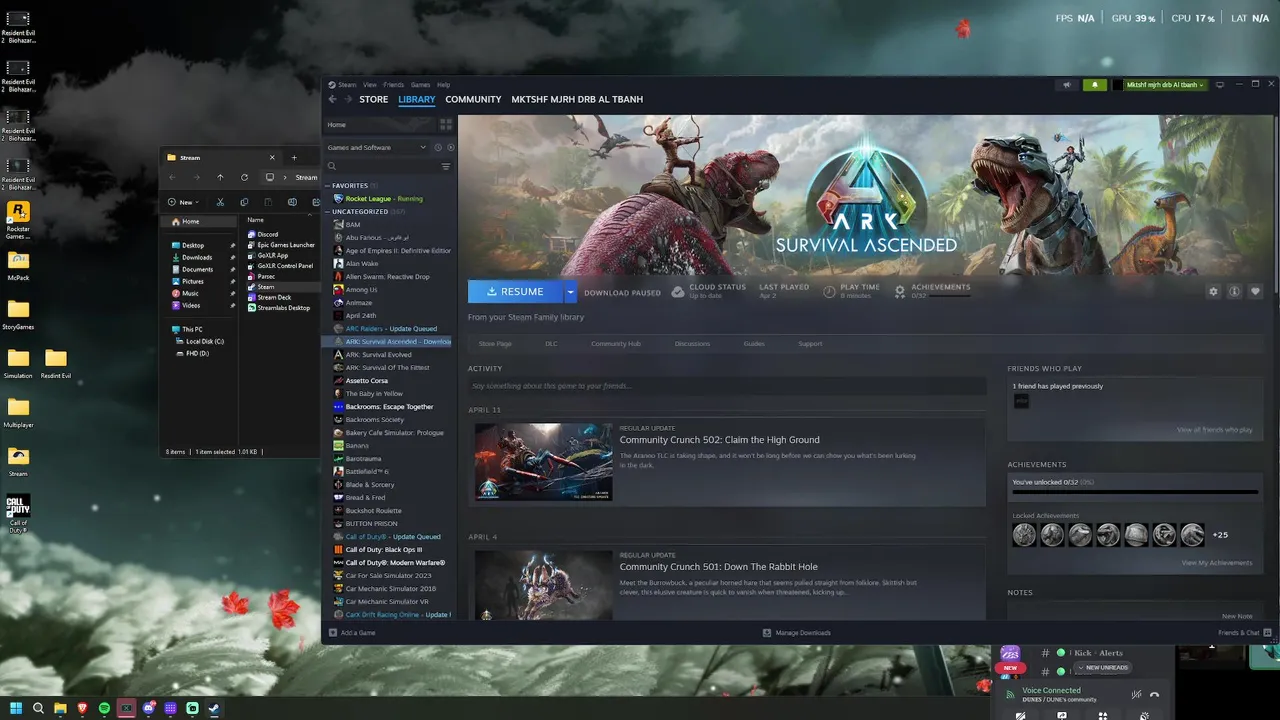Open Manage Downloads

tap(797, 633)
